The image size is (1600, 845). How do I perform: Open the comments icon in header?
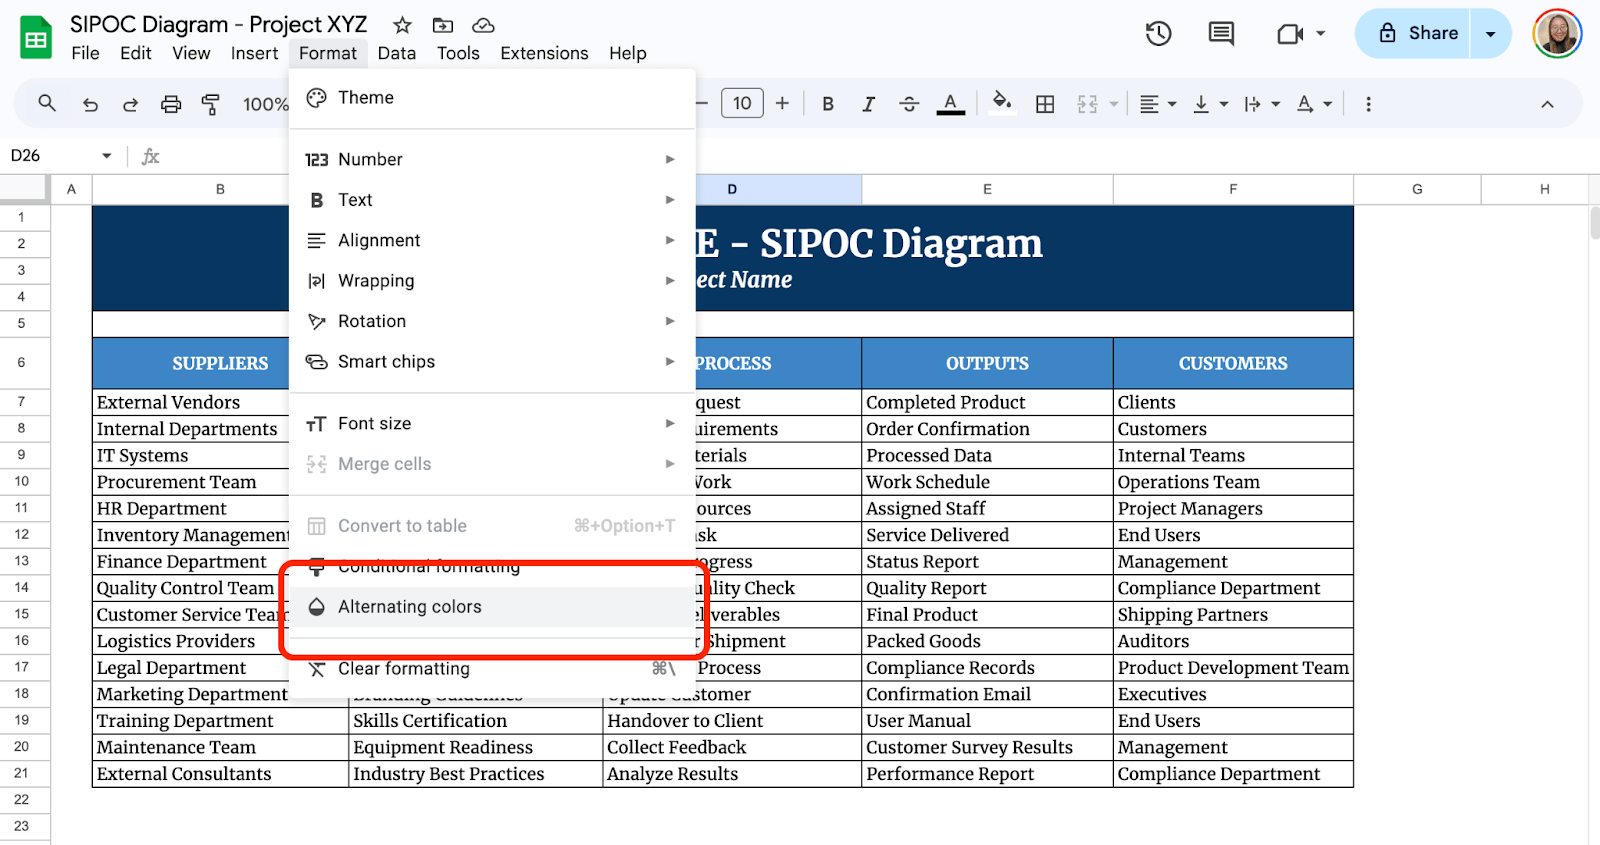pos(1221,34)
